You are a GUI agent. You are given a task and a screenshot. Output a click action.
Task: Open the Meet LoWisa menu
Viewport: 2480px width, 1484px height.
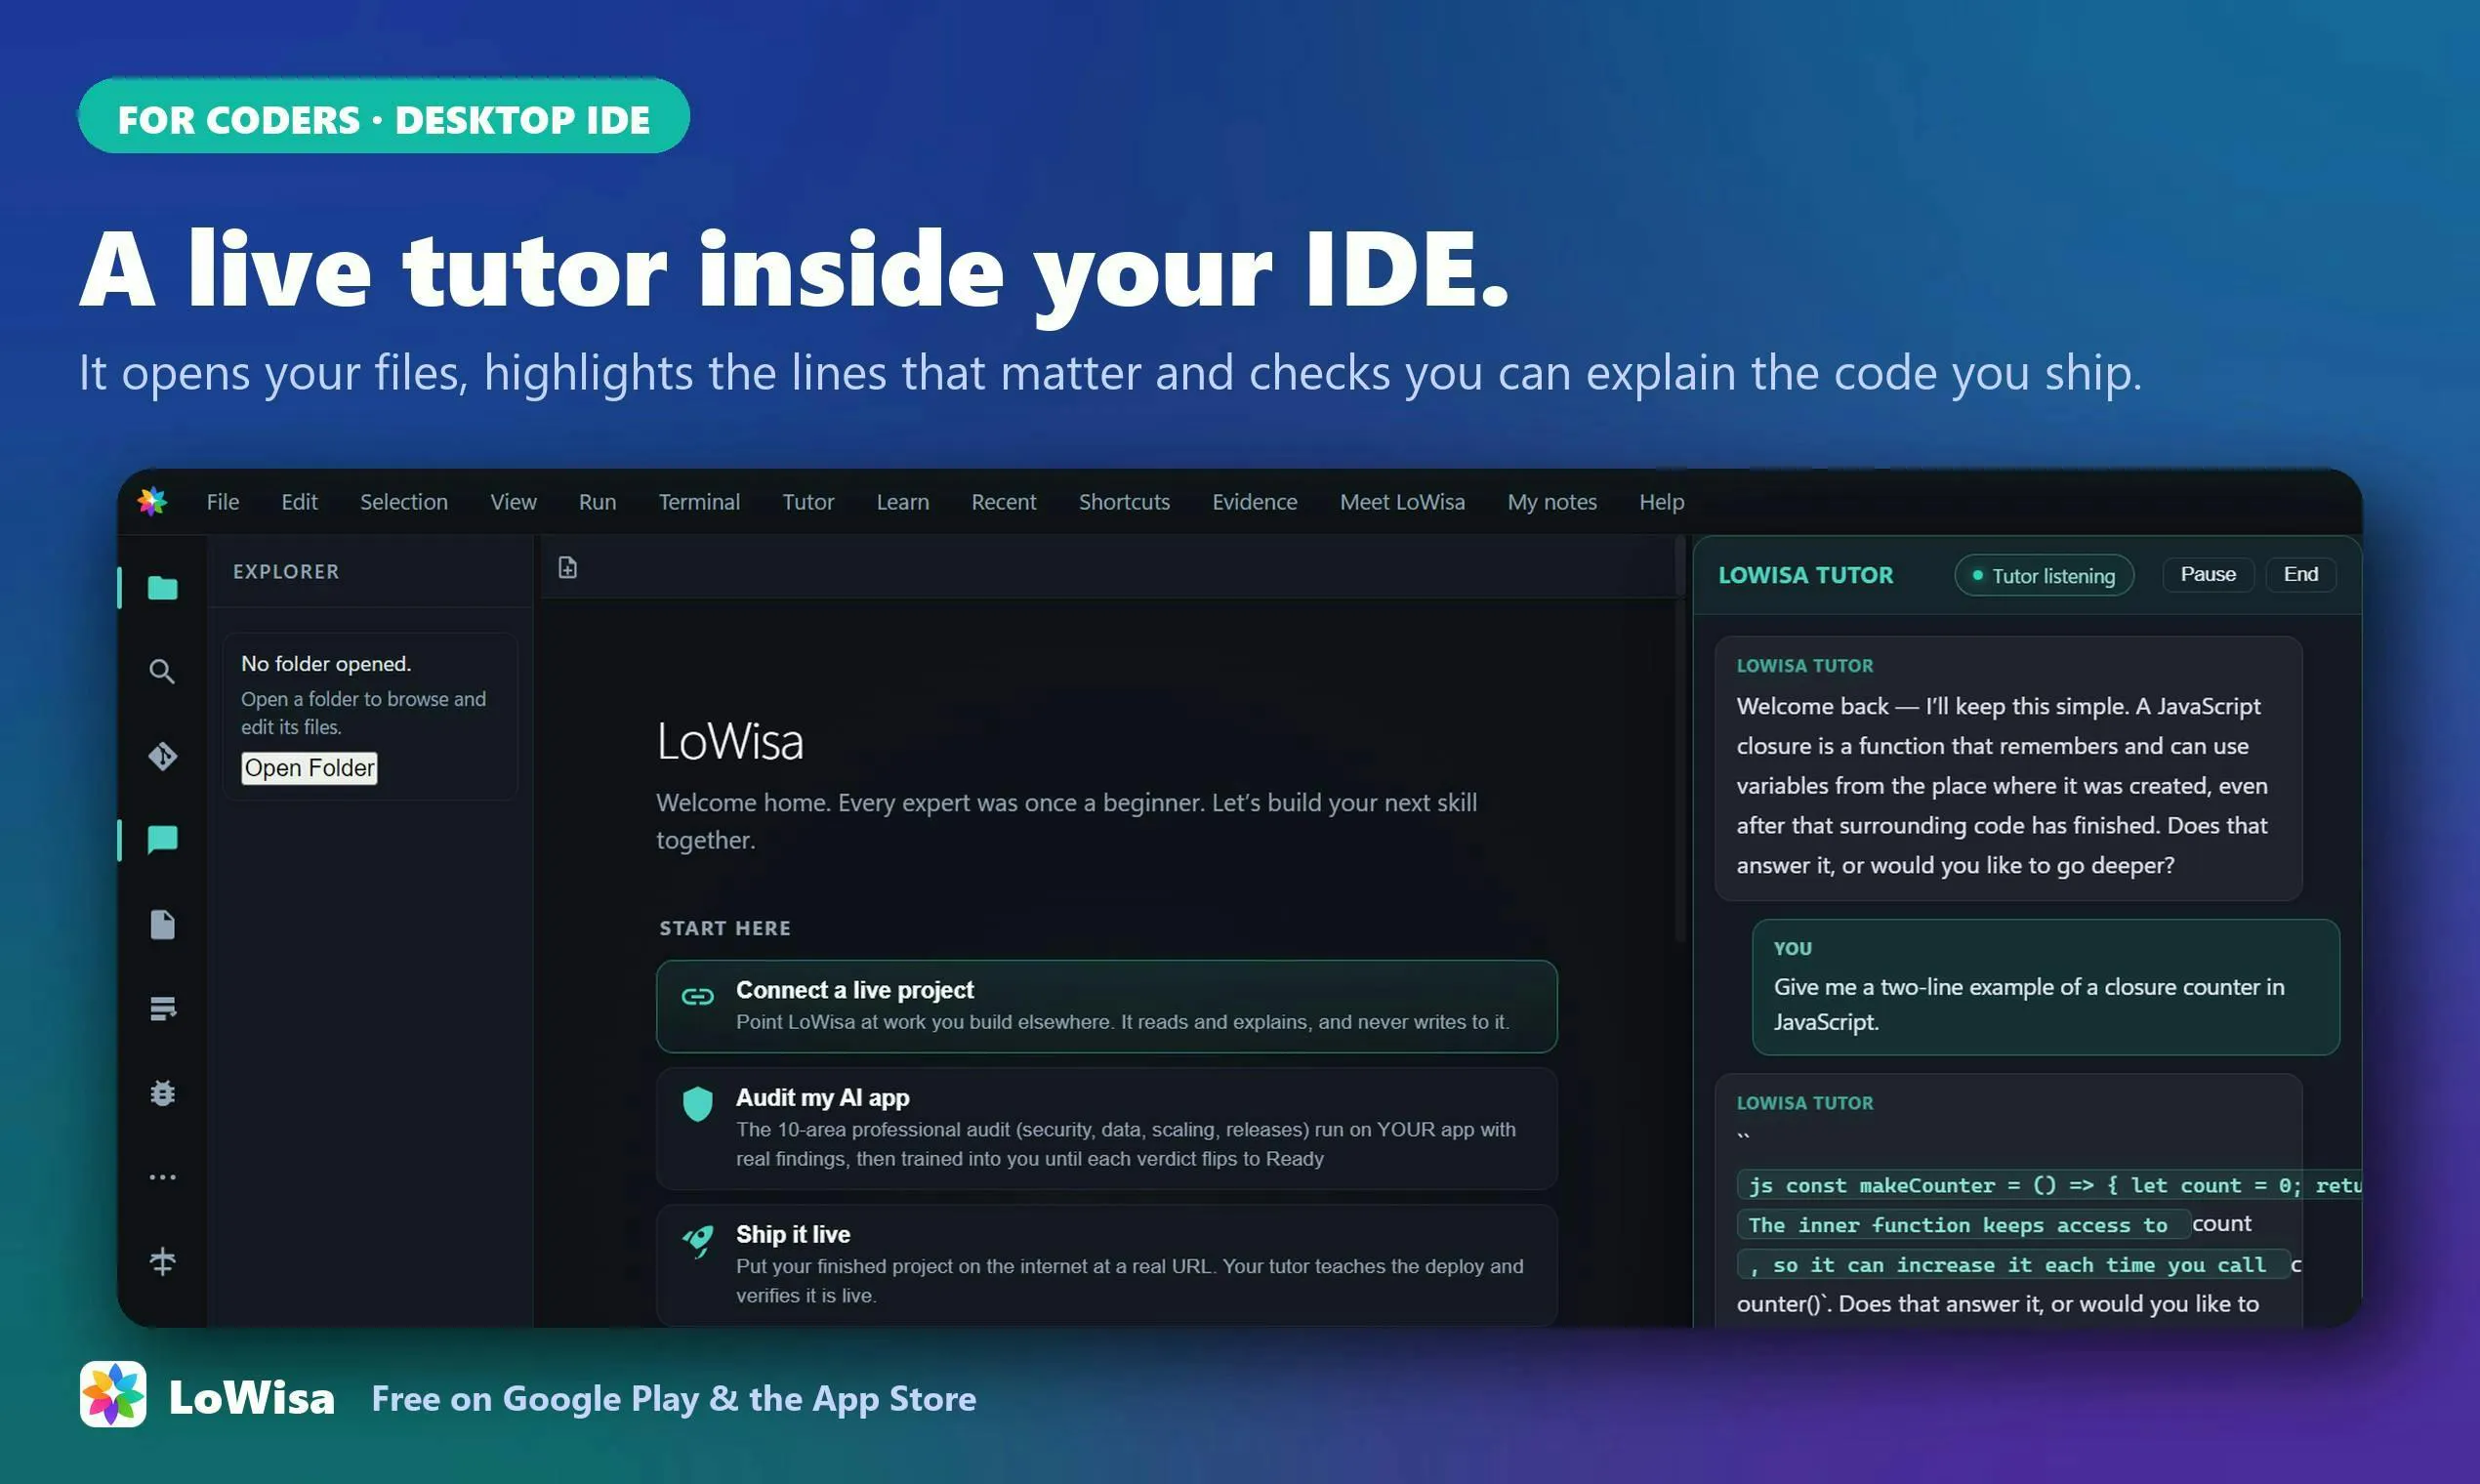click(x=1402, y=502)
